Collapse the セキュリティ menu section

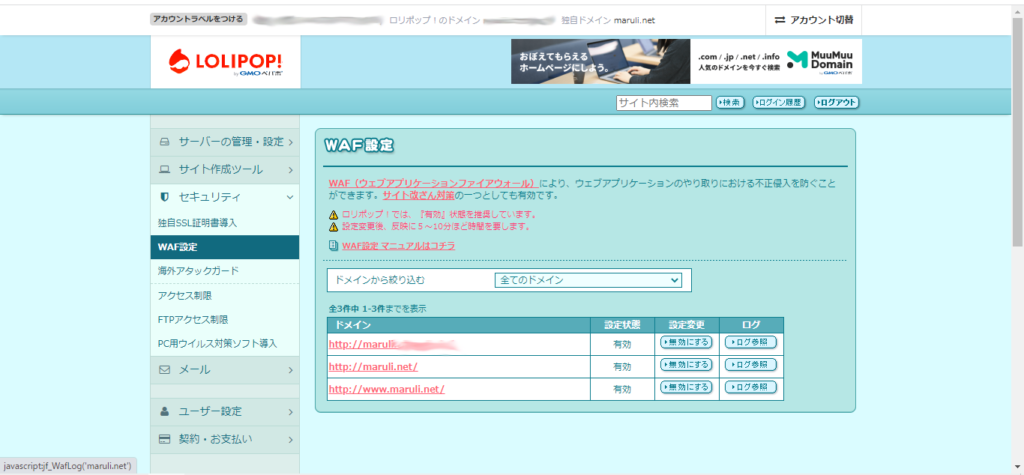[225, 198]
